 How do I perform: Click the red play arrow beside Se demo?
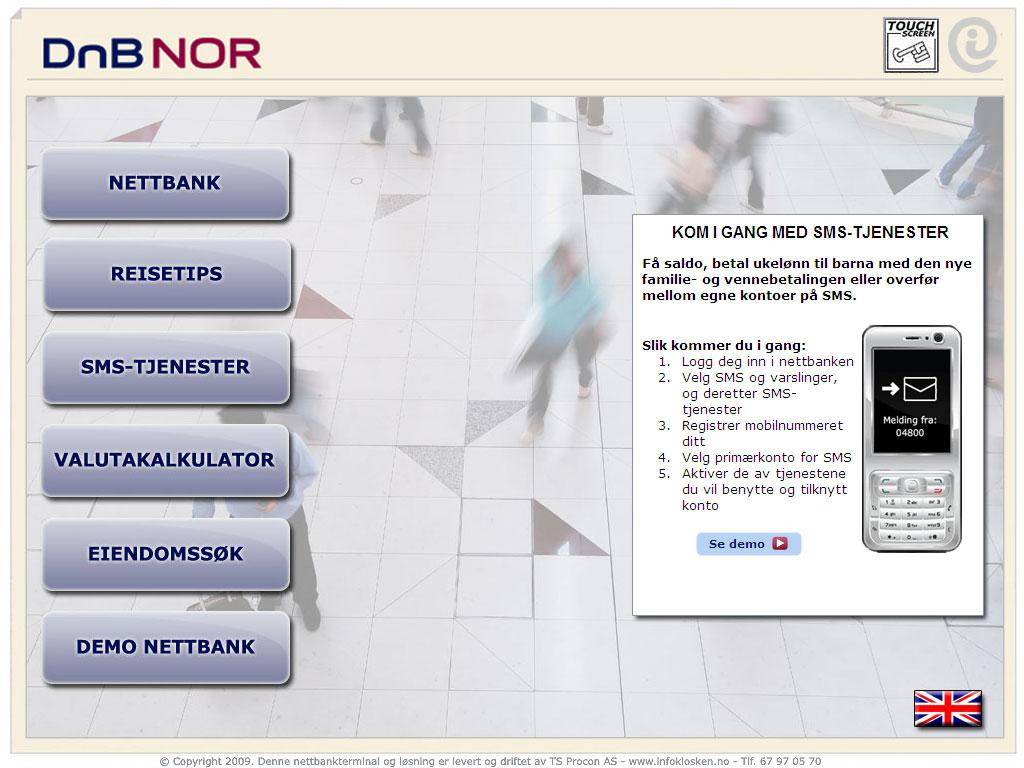(780, 544)
